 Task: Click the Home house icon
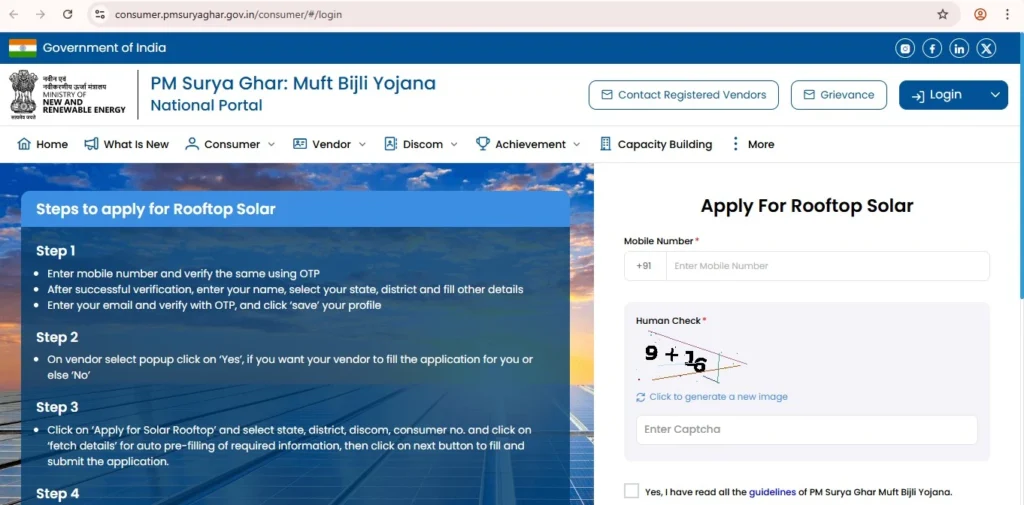(x=24, y=144)
